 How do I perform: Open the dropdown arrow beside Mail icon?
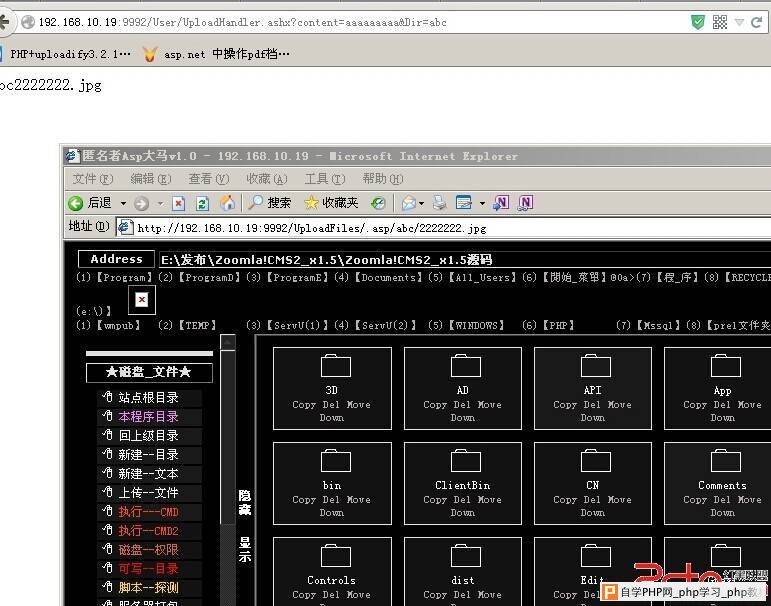coord(421,203)
